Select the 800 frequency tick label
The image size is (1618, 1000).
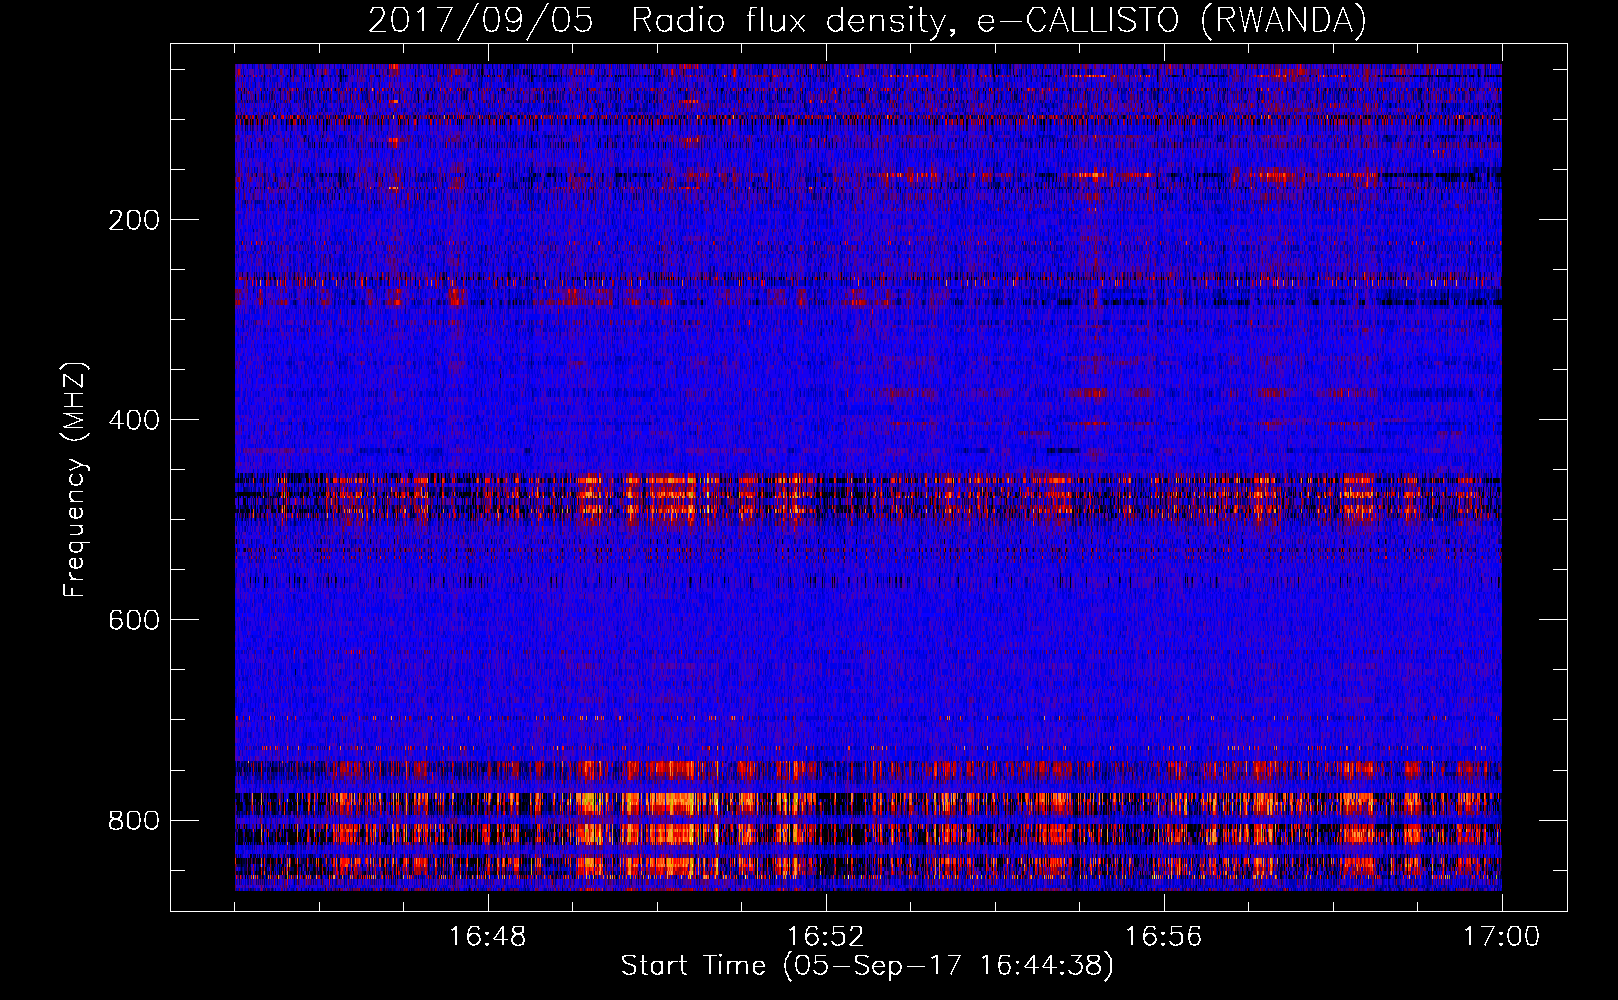[133, 820]
